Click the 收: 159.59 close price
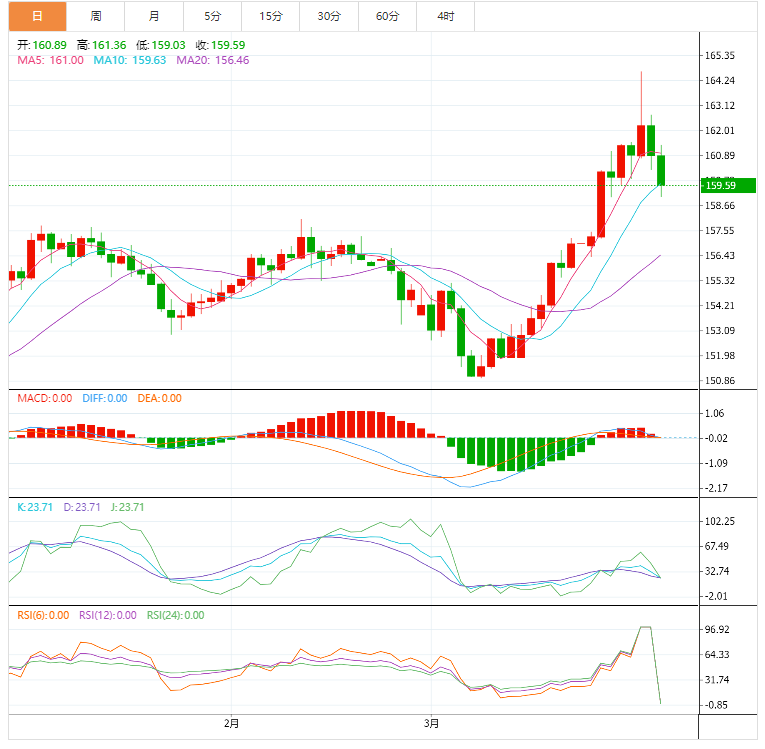765x749 pixels. point(221,45)
